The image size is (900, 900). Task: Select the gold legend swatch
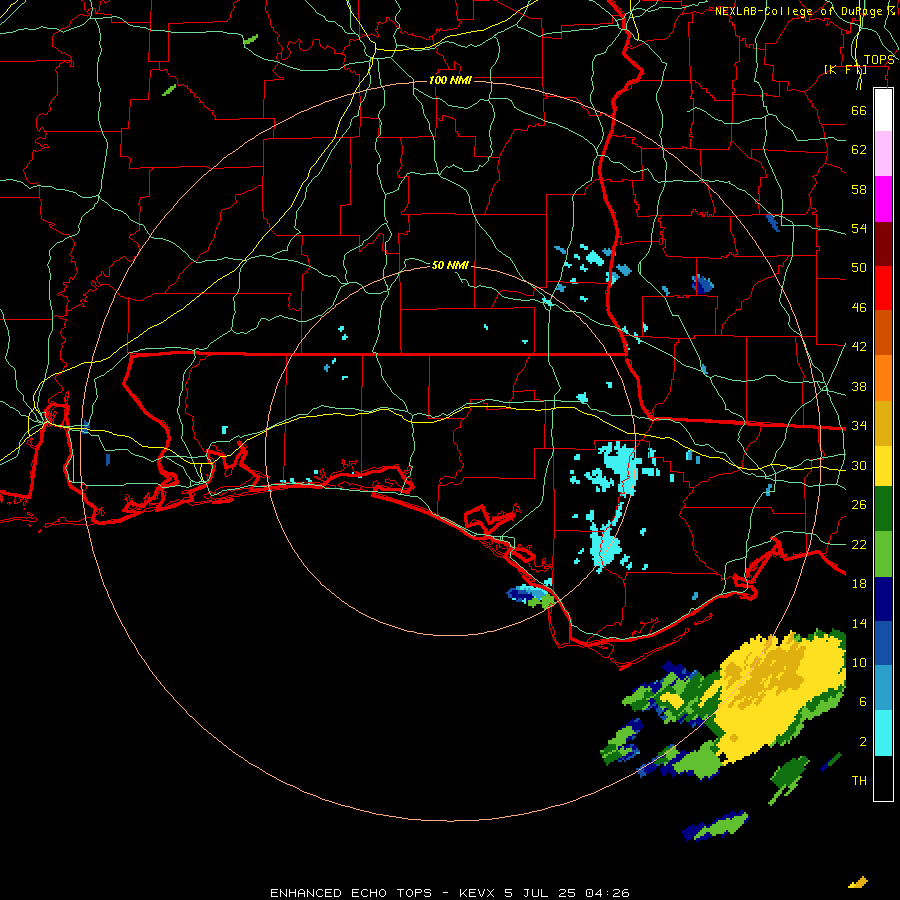tap(883, 423)
